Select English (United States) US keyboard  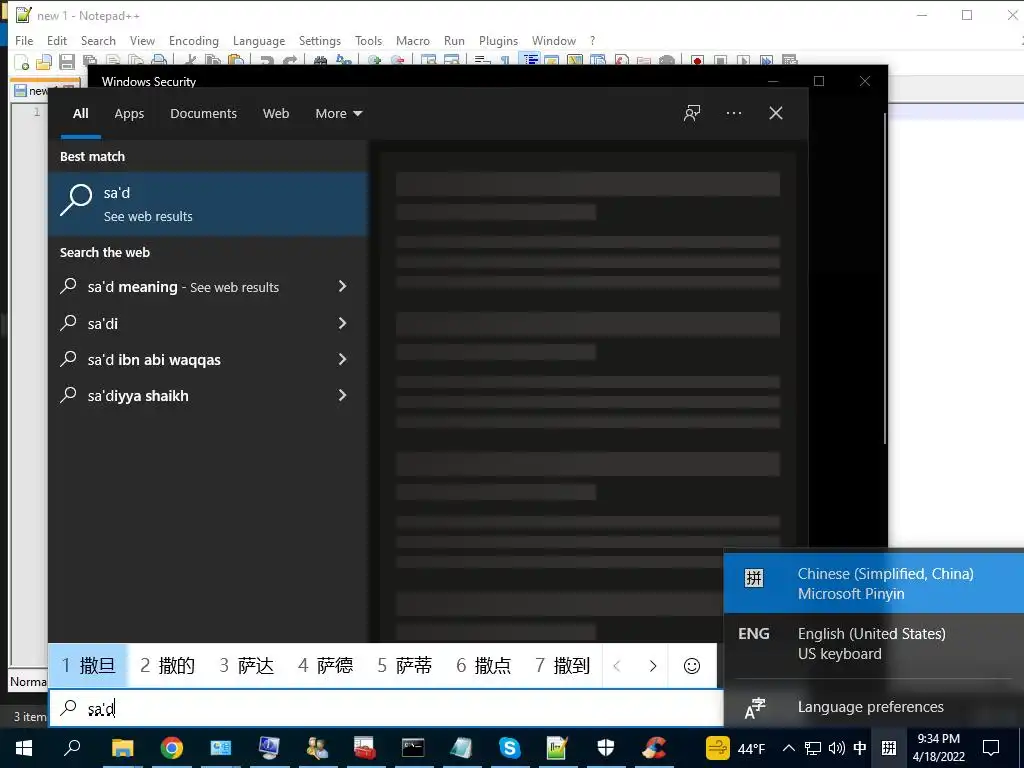(874, 643)
